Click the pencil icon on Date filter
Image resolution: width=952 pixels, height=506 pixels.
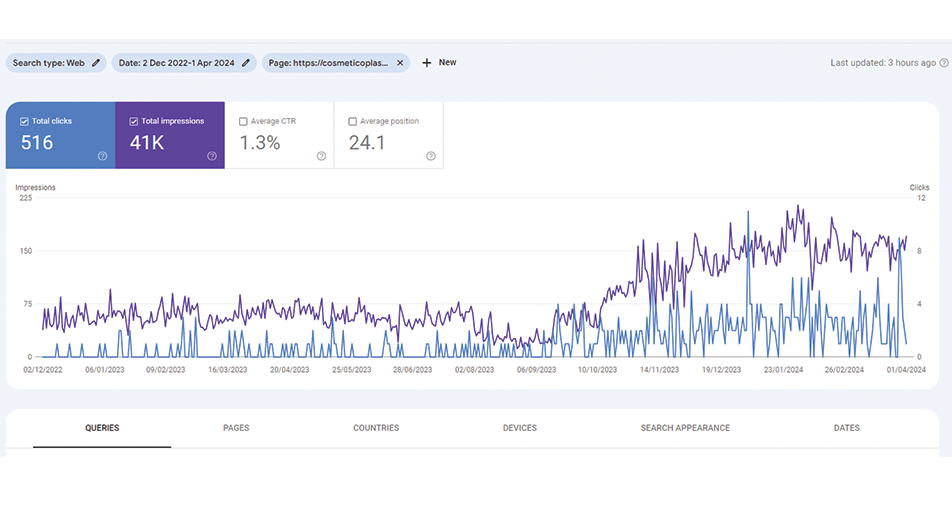[x=246, y=63]
